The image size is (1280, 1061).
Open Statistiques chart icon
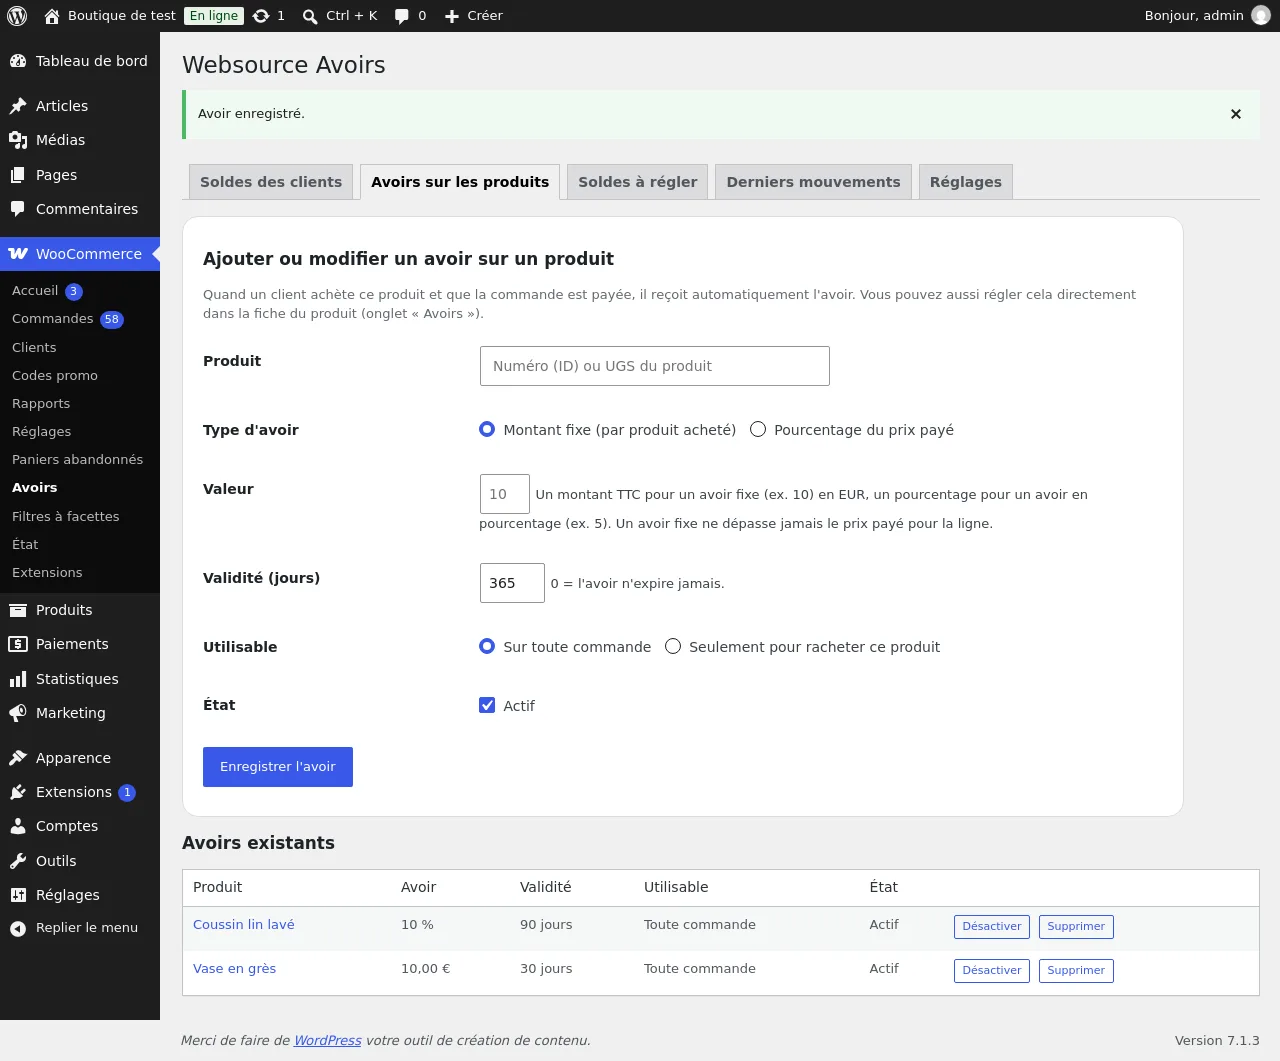(18, 679)
